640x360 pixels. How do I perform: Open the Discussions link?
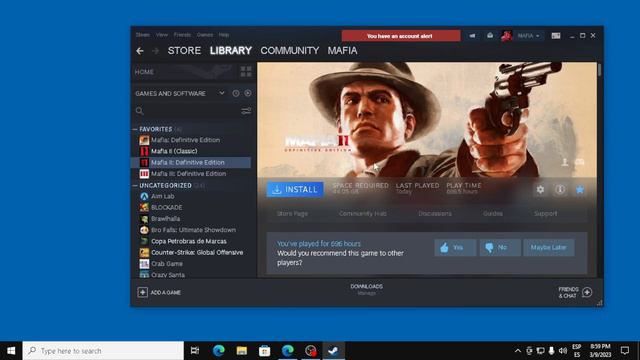(435, 213)
